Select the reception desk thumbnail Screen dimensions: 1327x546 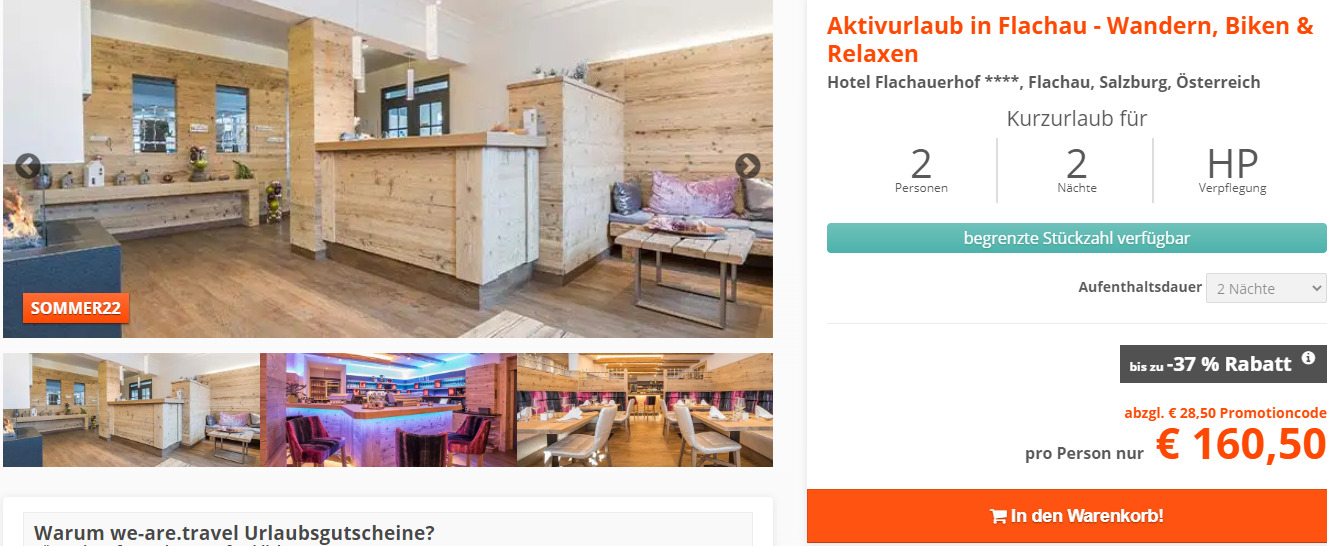click(131, 410)
